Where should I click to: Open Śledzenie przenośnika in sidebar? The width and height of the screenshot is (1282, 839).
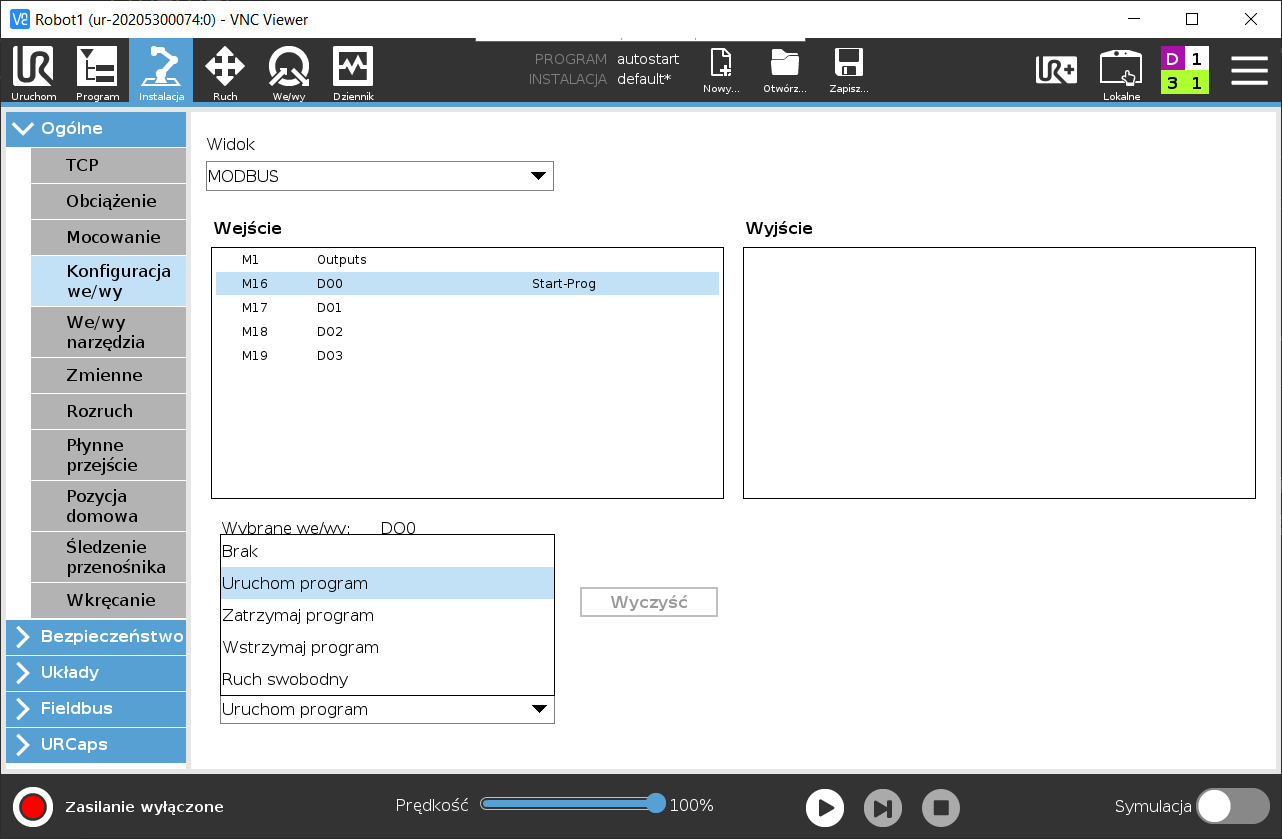click(108, 557)
